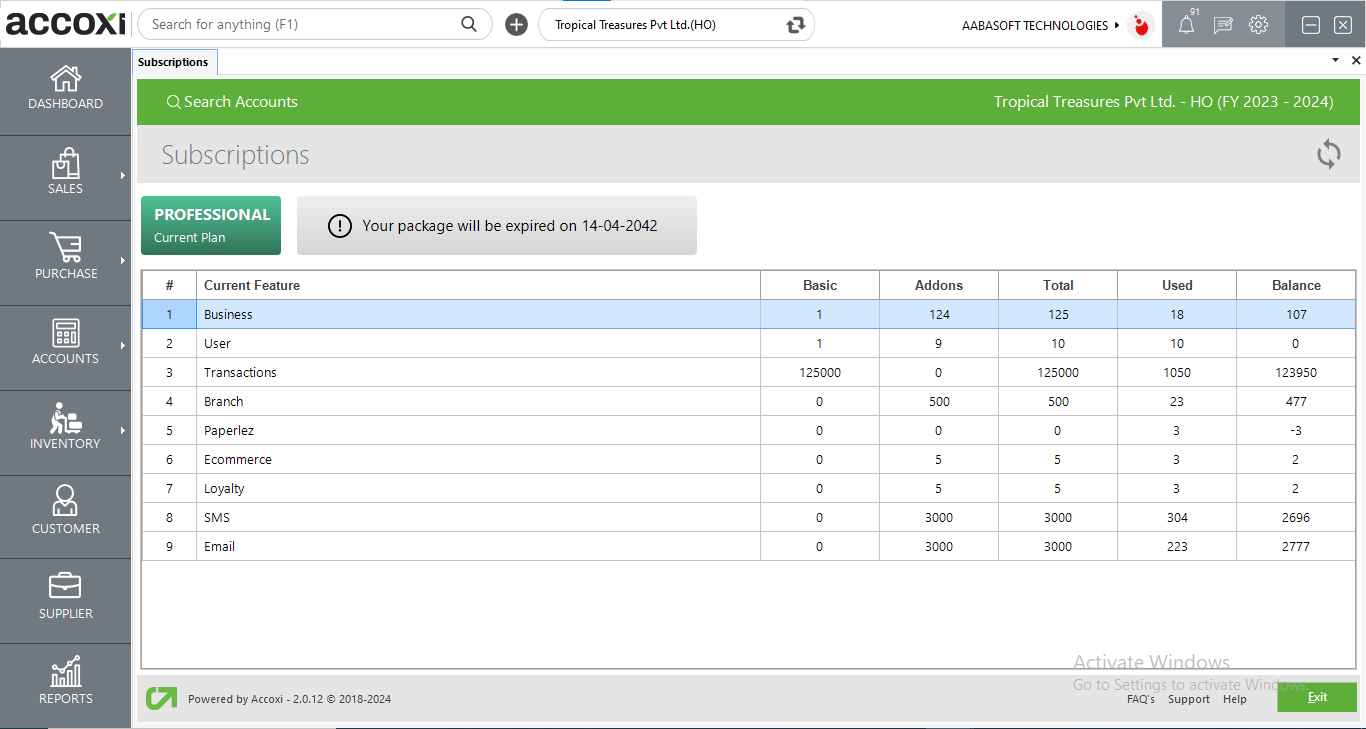Select the Email feature row

[x=749, y=546]
